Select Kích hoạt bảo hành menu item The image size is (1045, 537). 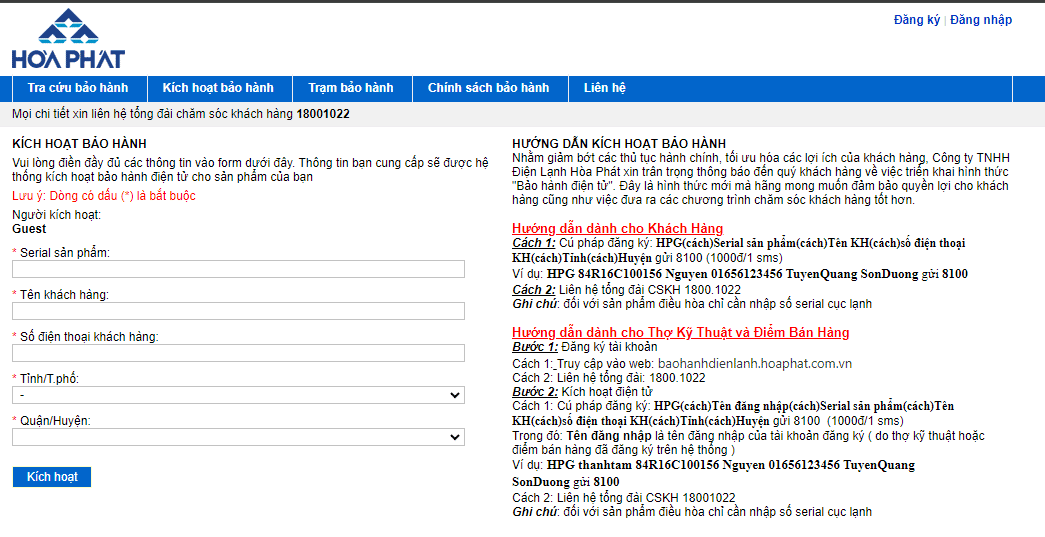point(217,88)
